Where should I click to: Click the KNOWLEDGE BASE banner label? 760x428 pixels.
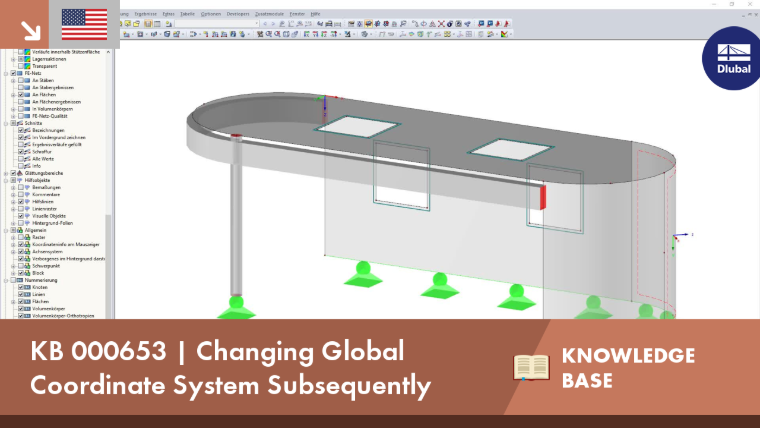click(x=628, y=368)
